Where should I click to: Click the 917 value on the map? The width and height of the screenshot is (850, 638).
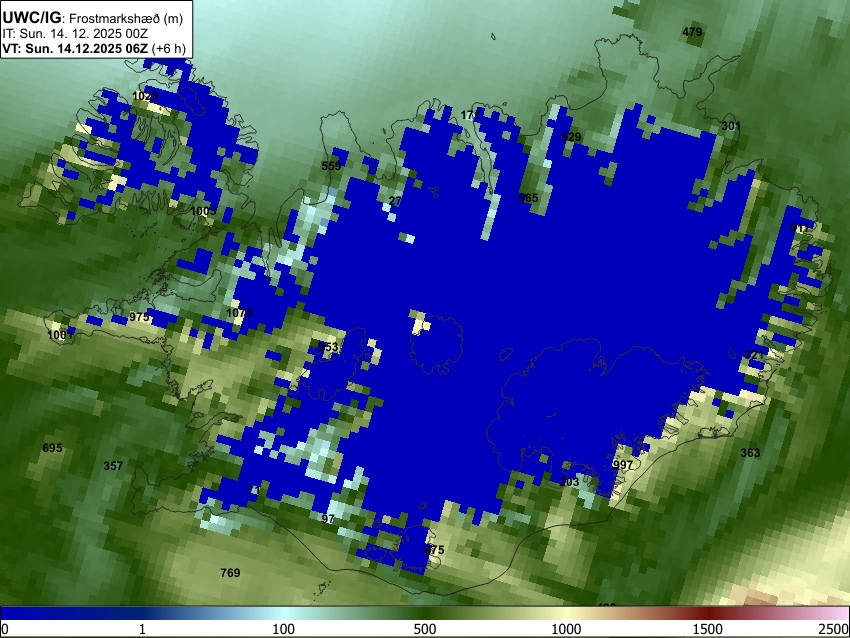tap(800, 228)
